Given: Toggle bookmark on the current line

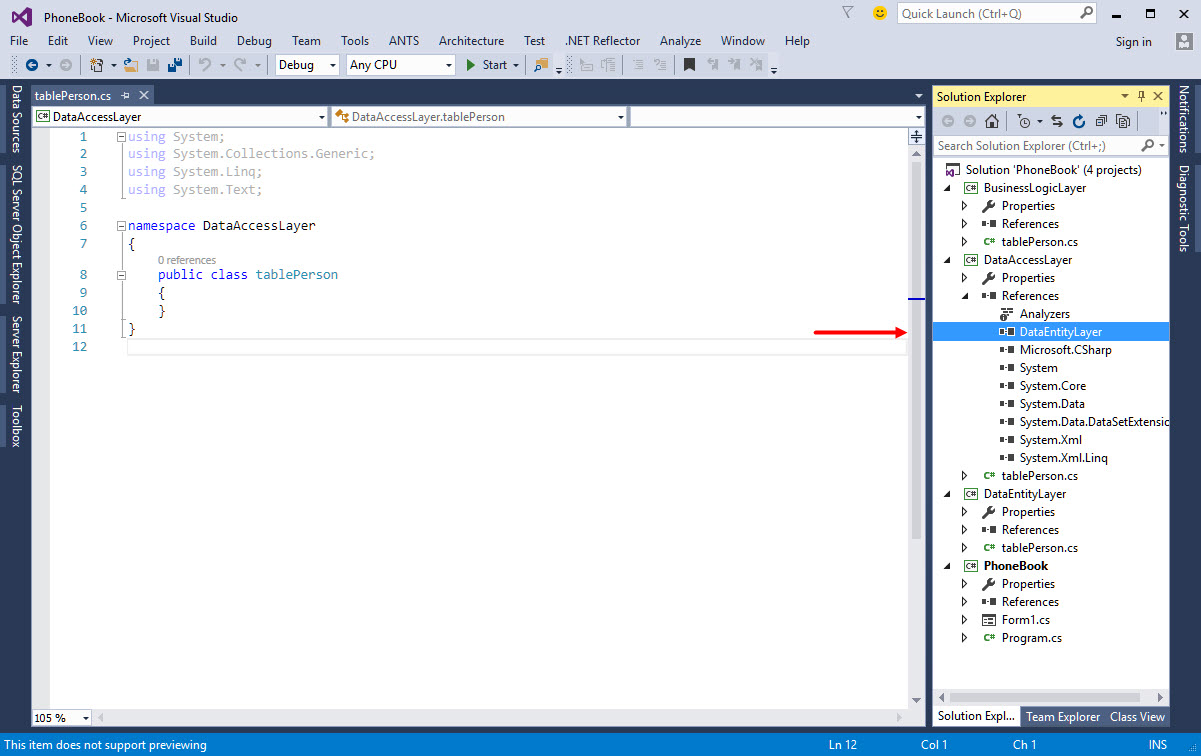Looking at the screenshot, I should pos(689,65).
